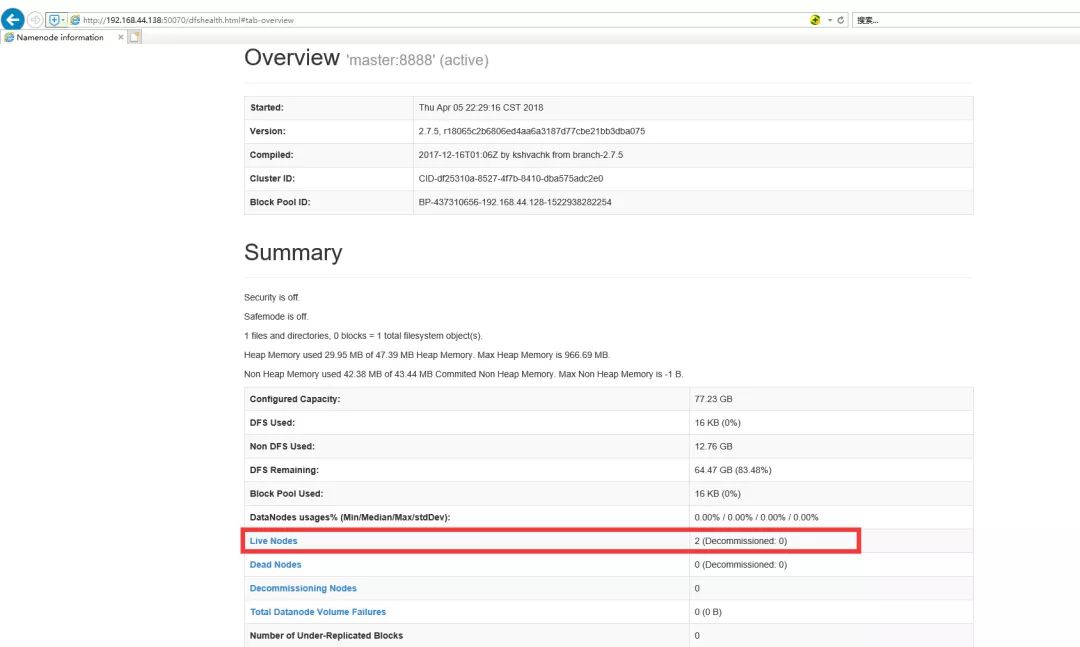Click the Compiled: row label
Image resolution: width=1080 pixels, height=647 pixels.
(271, 155)
